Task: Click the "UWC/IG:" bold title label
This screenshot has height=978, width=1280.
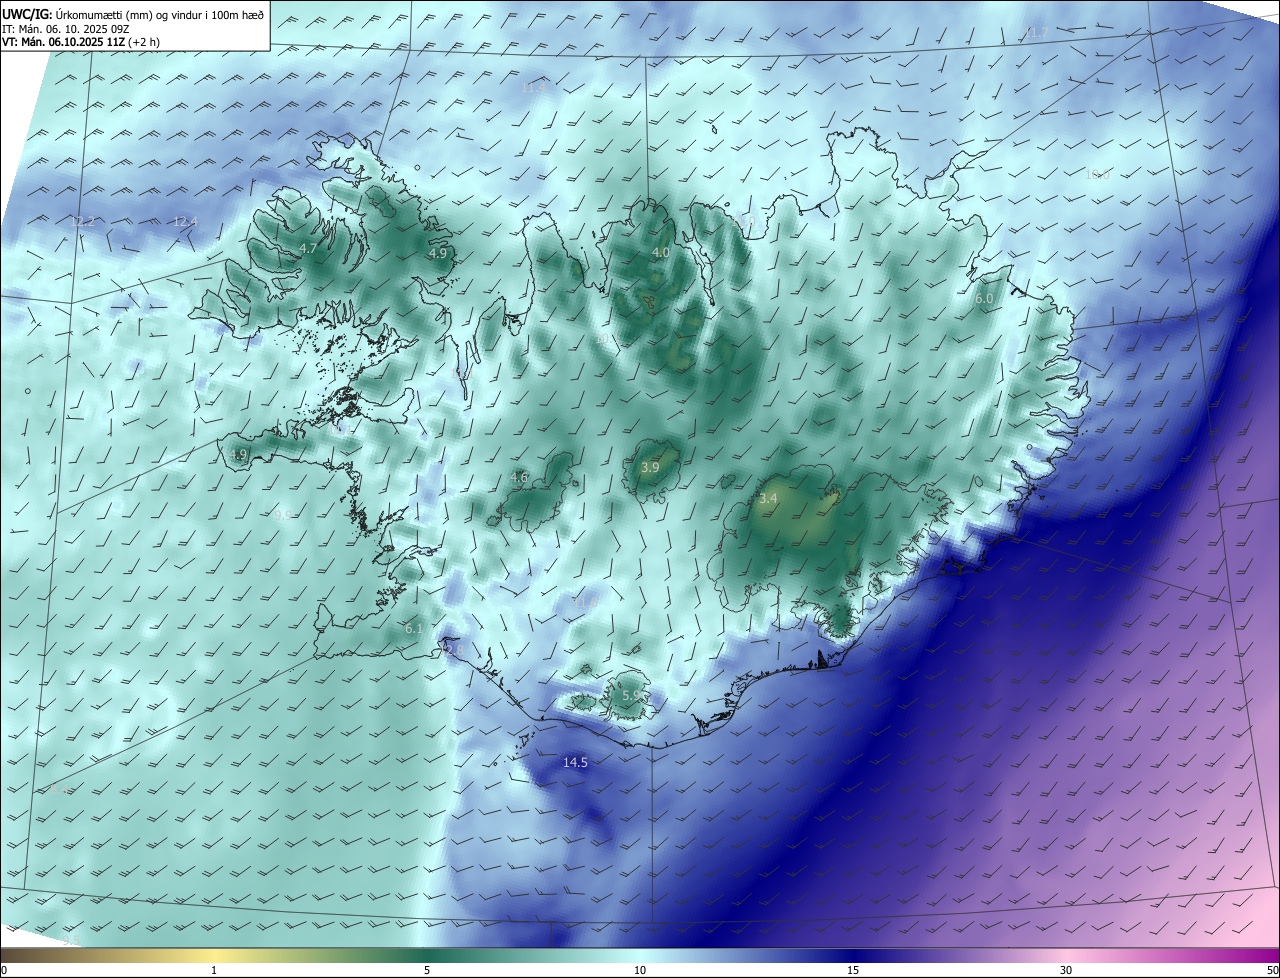Action: 27,14
